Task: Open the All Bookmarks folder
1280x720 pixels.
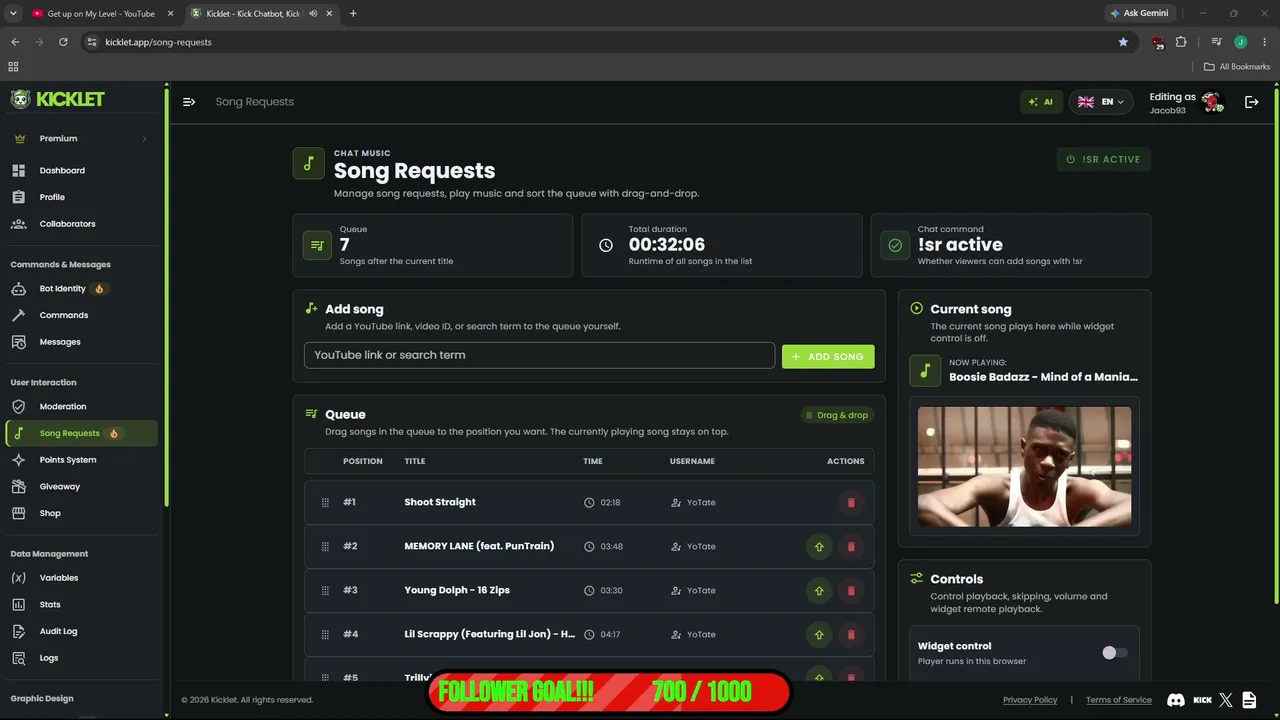Action: tap(1237, 67)
